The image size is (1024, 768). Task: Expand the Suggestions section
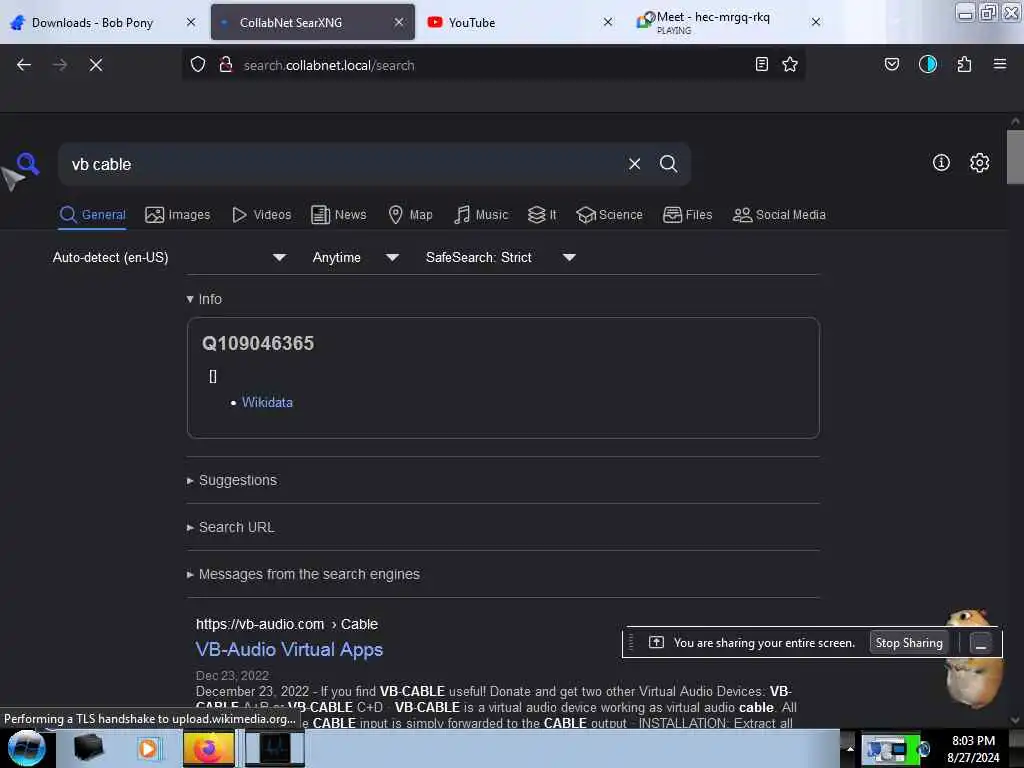[232, 480]
